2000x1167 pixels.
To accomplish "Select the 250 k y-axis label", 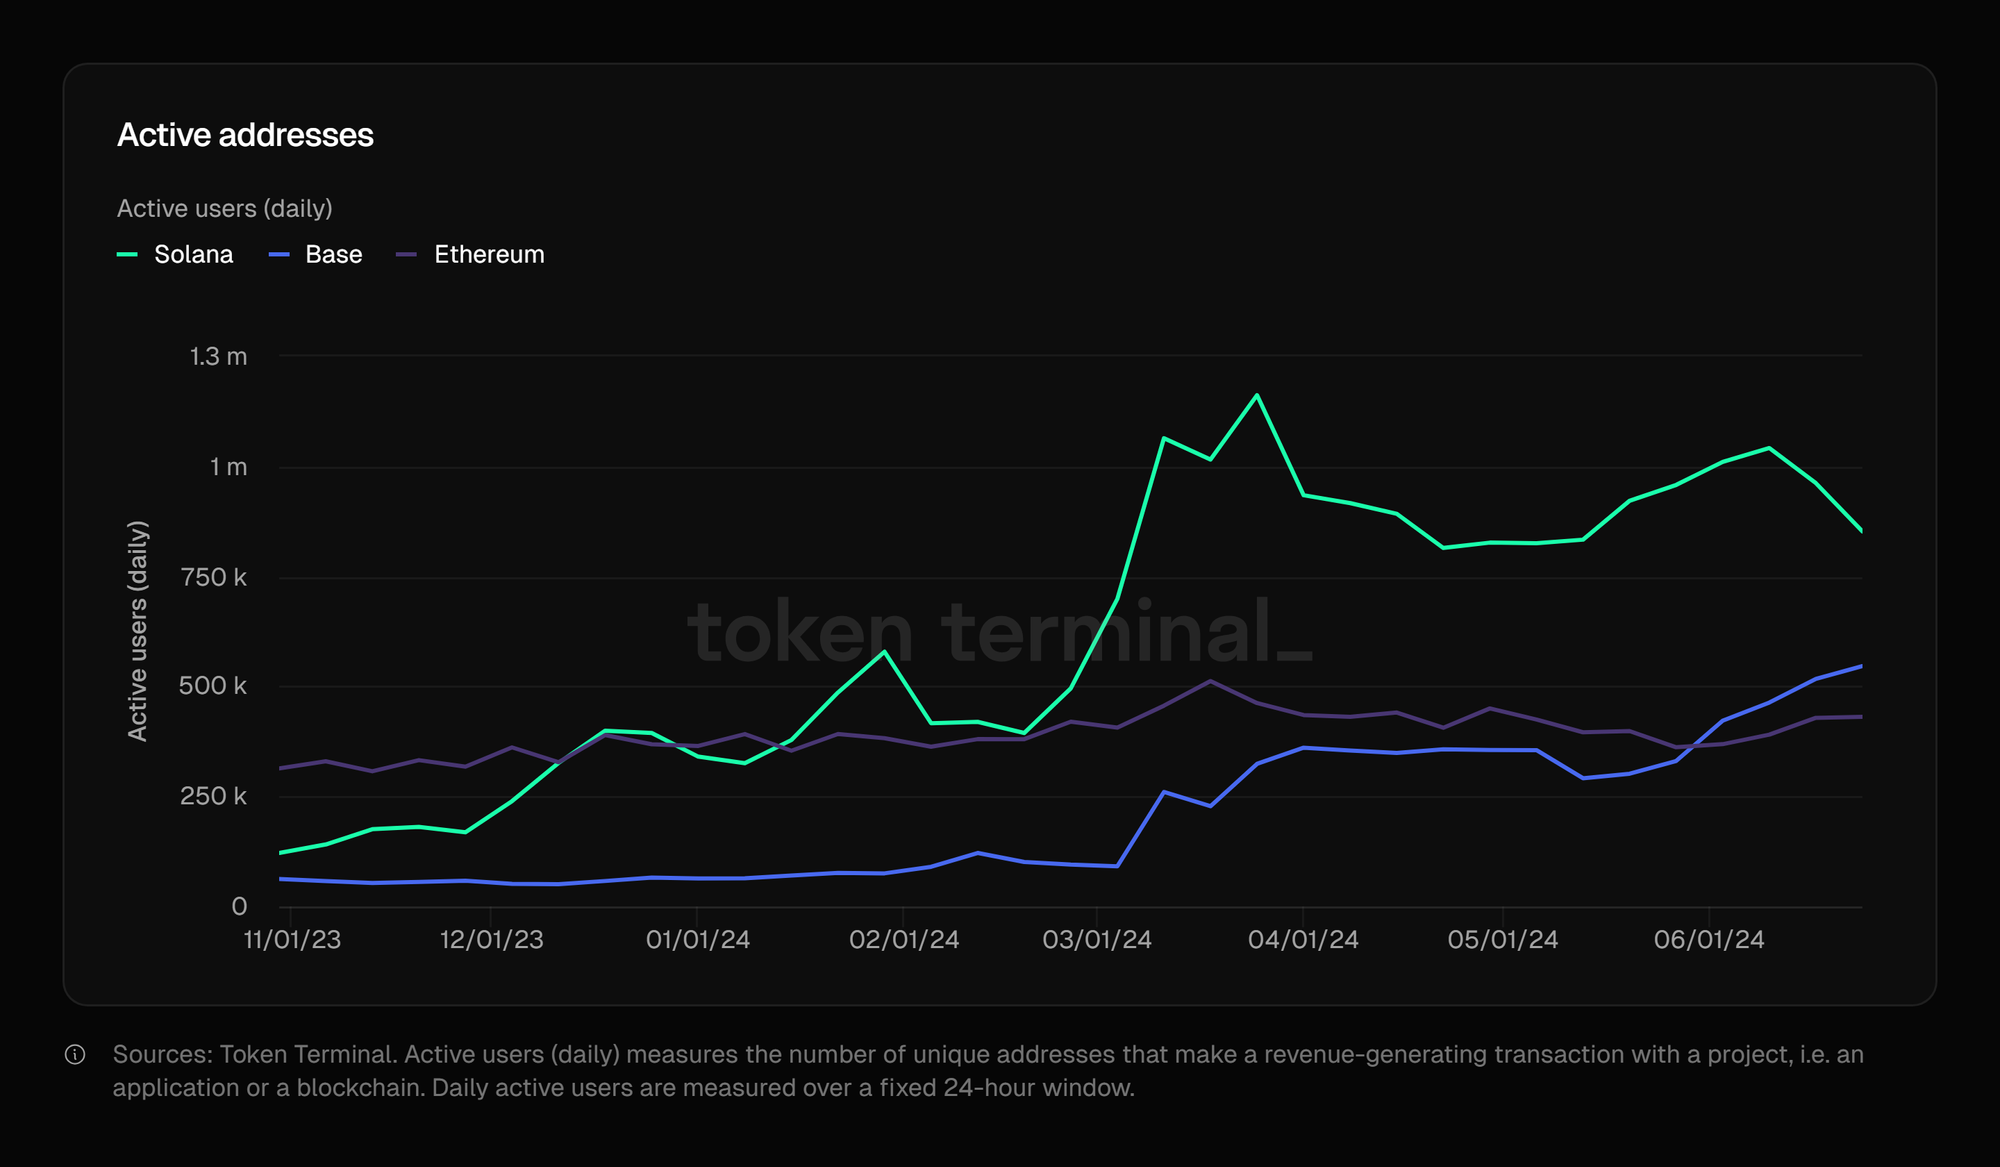I will click(213, 796).
